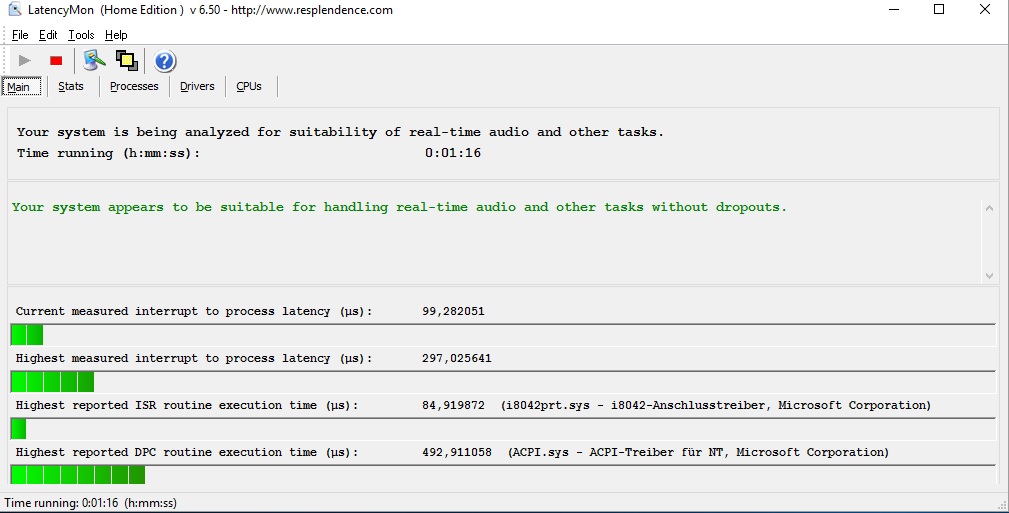Switch to the CPUs tab
The width and height of the screenshot is (1009, 513).
tap(249, 86)
